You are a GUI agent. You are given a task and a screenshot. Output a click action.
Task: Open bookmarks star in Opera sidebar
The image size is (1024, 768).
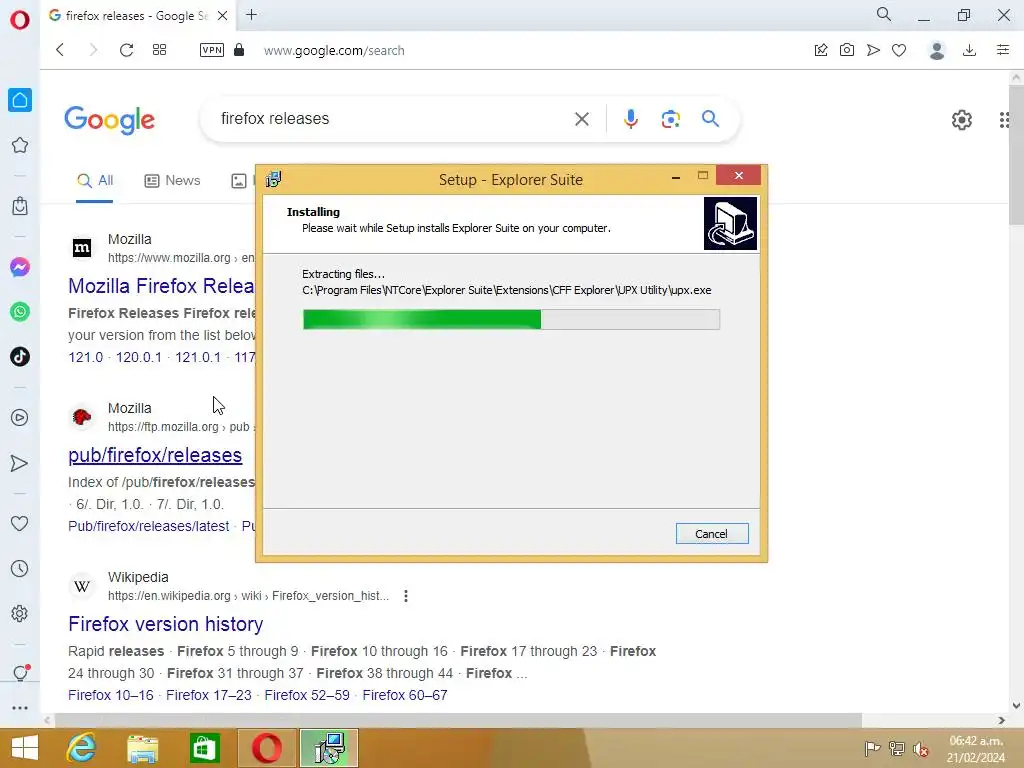(x=20, y=145)
